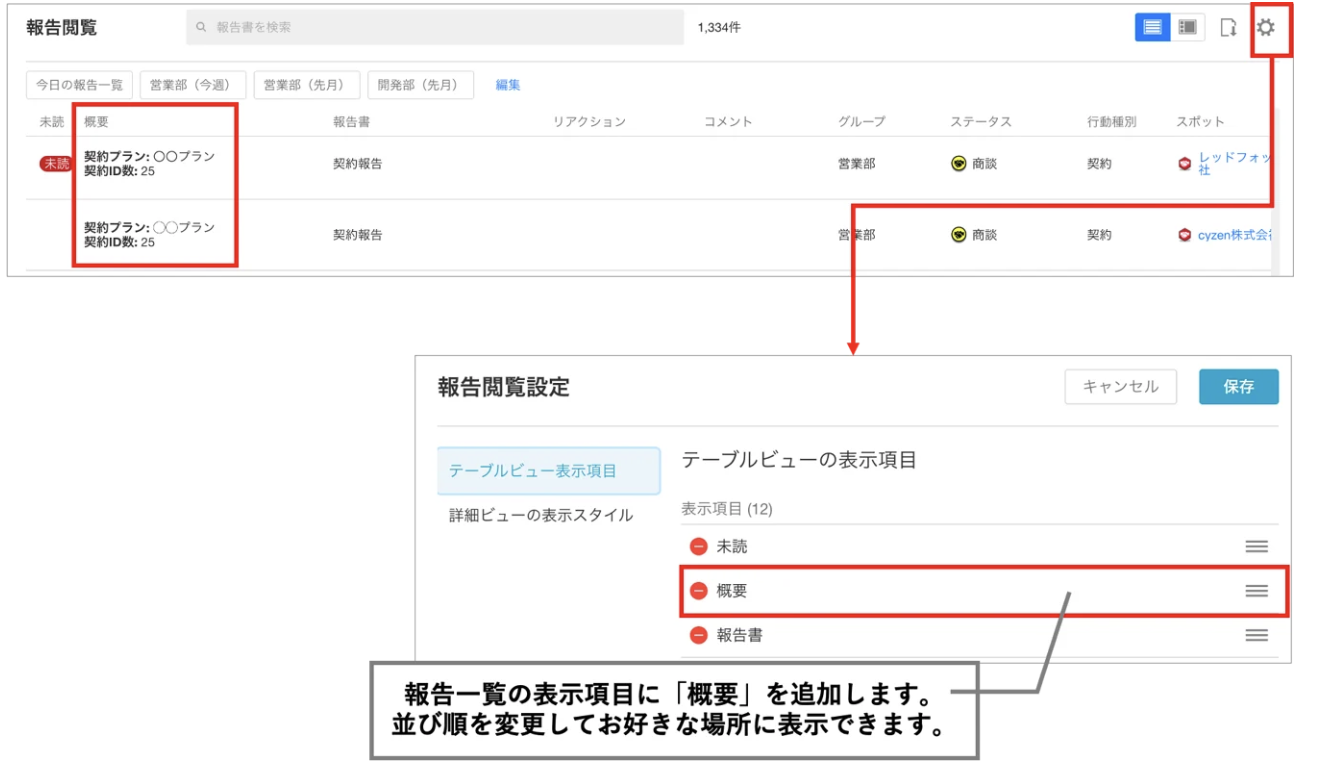
Task: Select the 営業部（今週） filter
Action: tap(193, 85)
